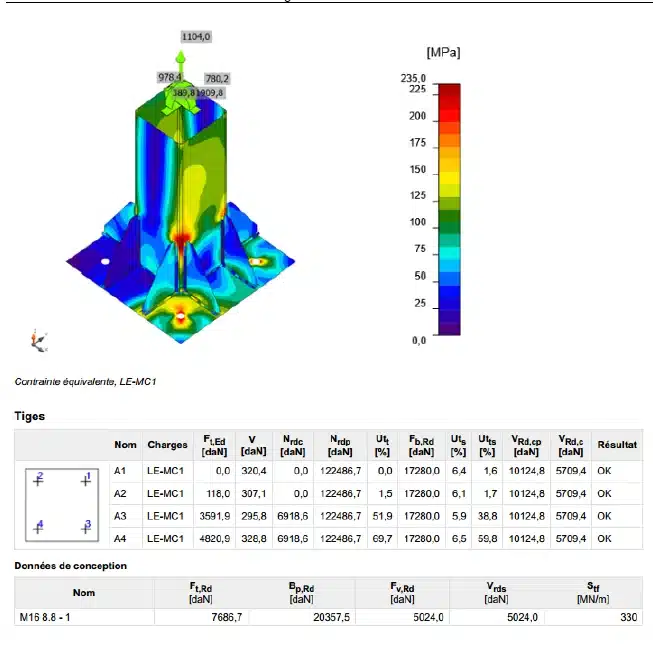Image resolution: width=653 pixels, height=645 pixels.
Task: Click the Données de conception heading
Action: [71, 566]
